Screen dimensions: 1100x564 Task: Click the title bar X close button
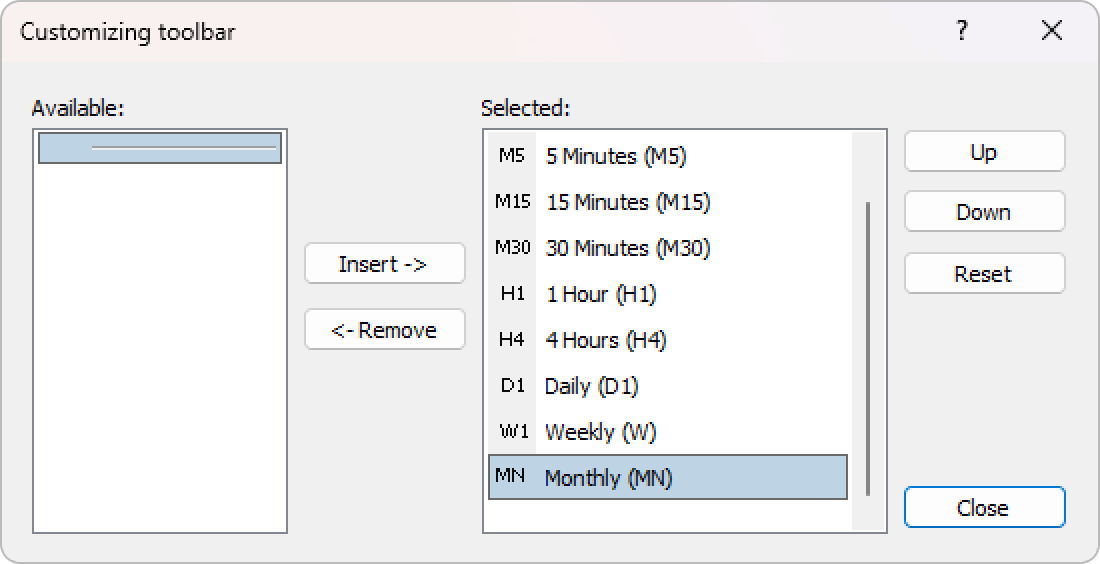1052,31
